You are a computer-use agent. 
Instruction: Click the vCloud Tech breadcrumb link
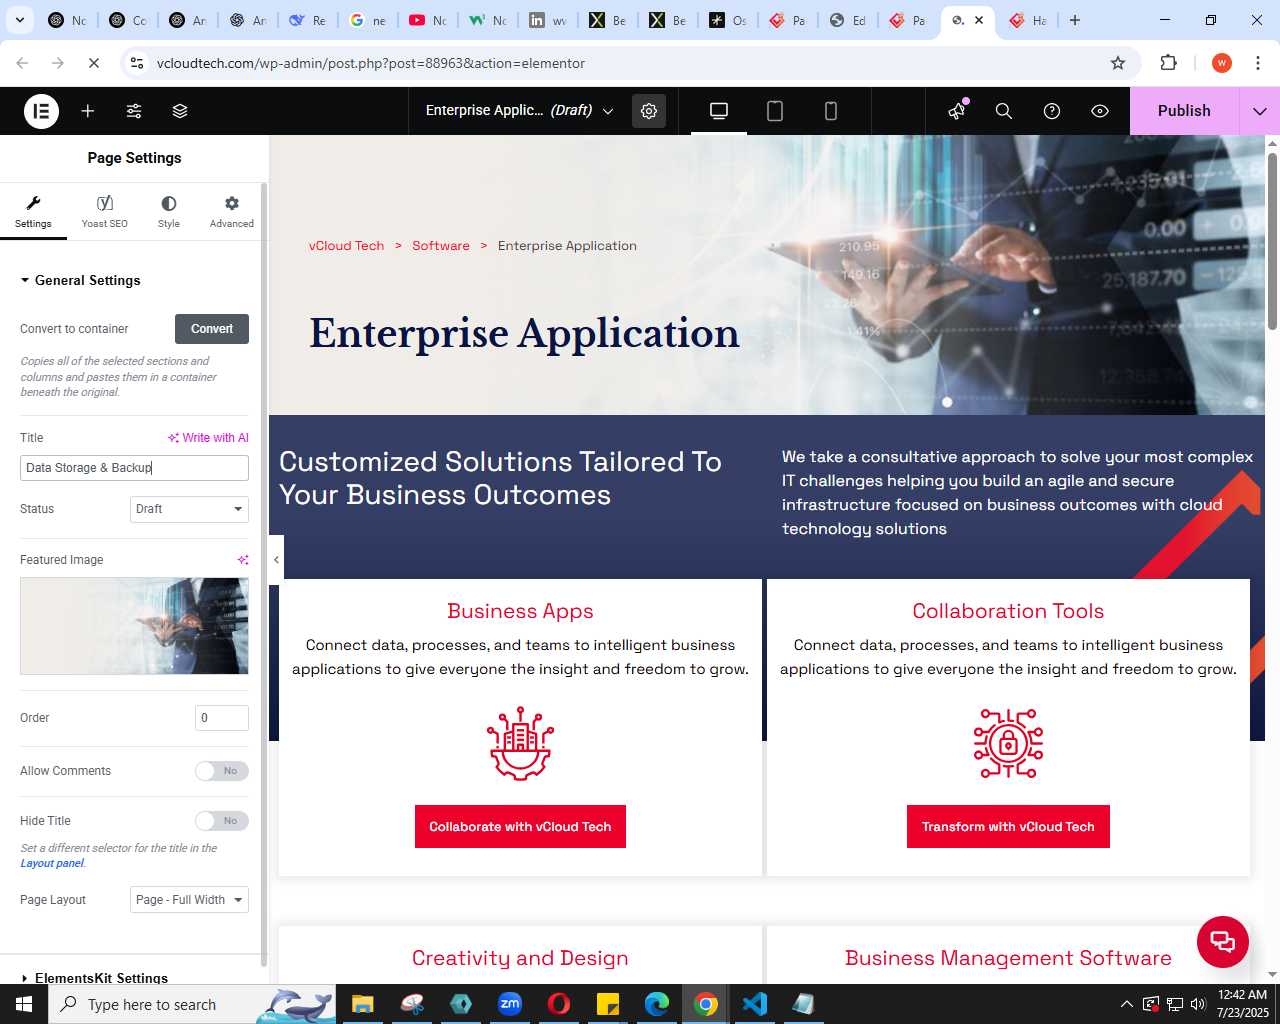346,246
